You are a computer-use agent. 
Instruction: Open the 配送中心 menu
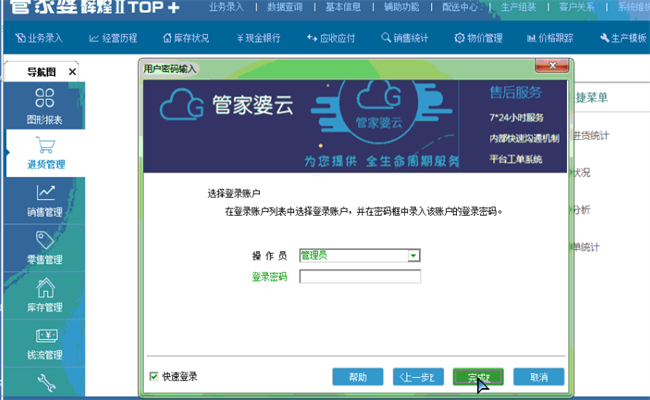(x=460, y=7)
